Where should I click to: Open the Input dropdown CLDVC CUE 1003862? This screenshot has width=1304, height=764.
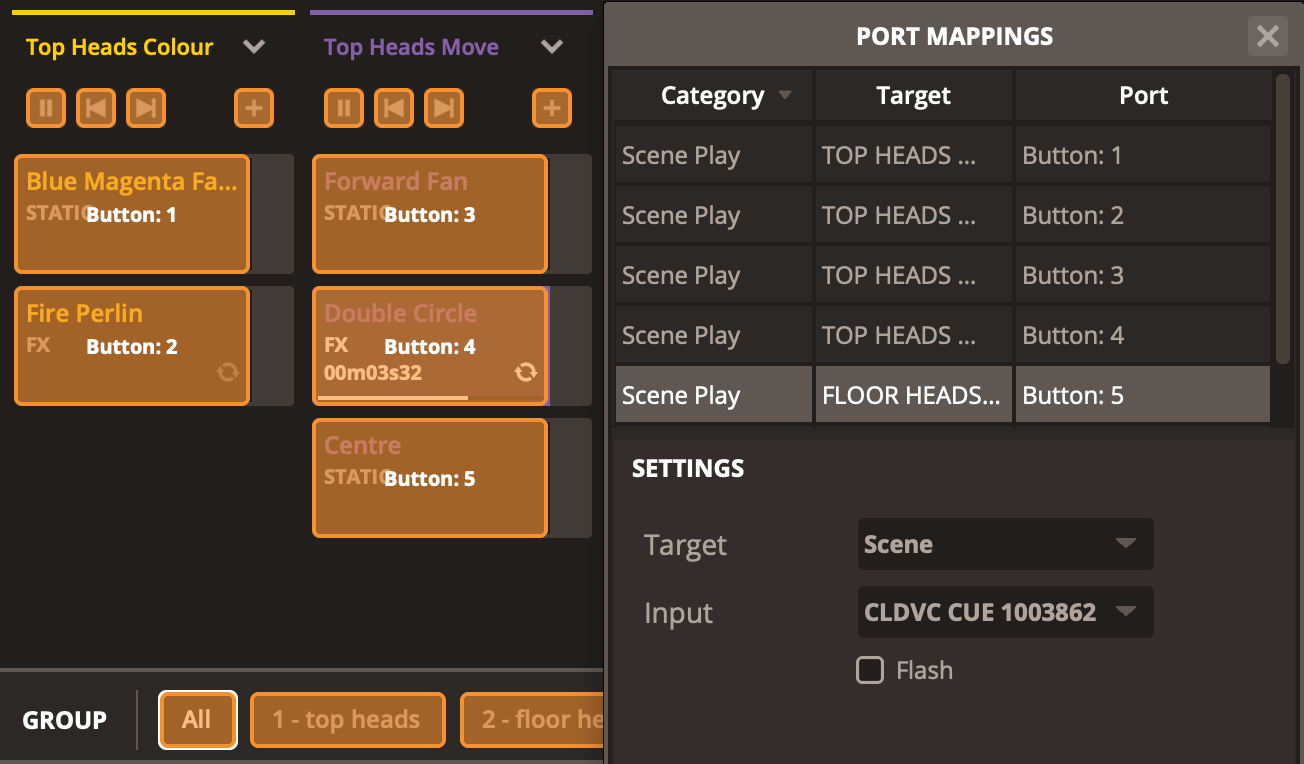1005,612
